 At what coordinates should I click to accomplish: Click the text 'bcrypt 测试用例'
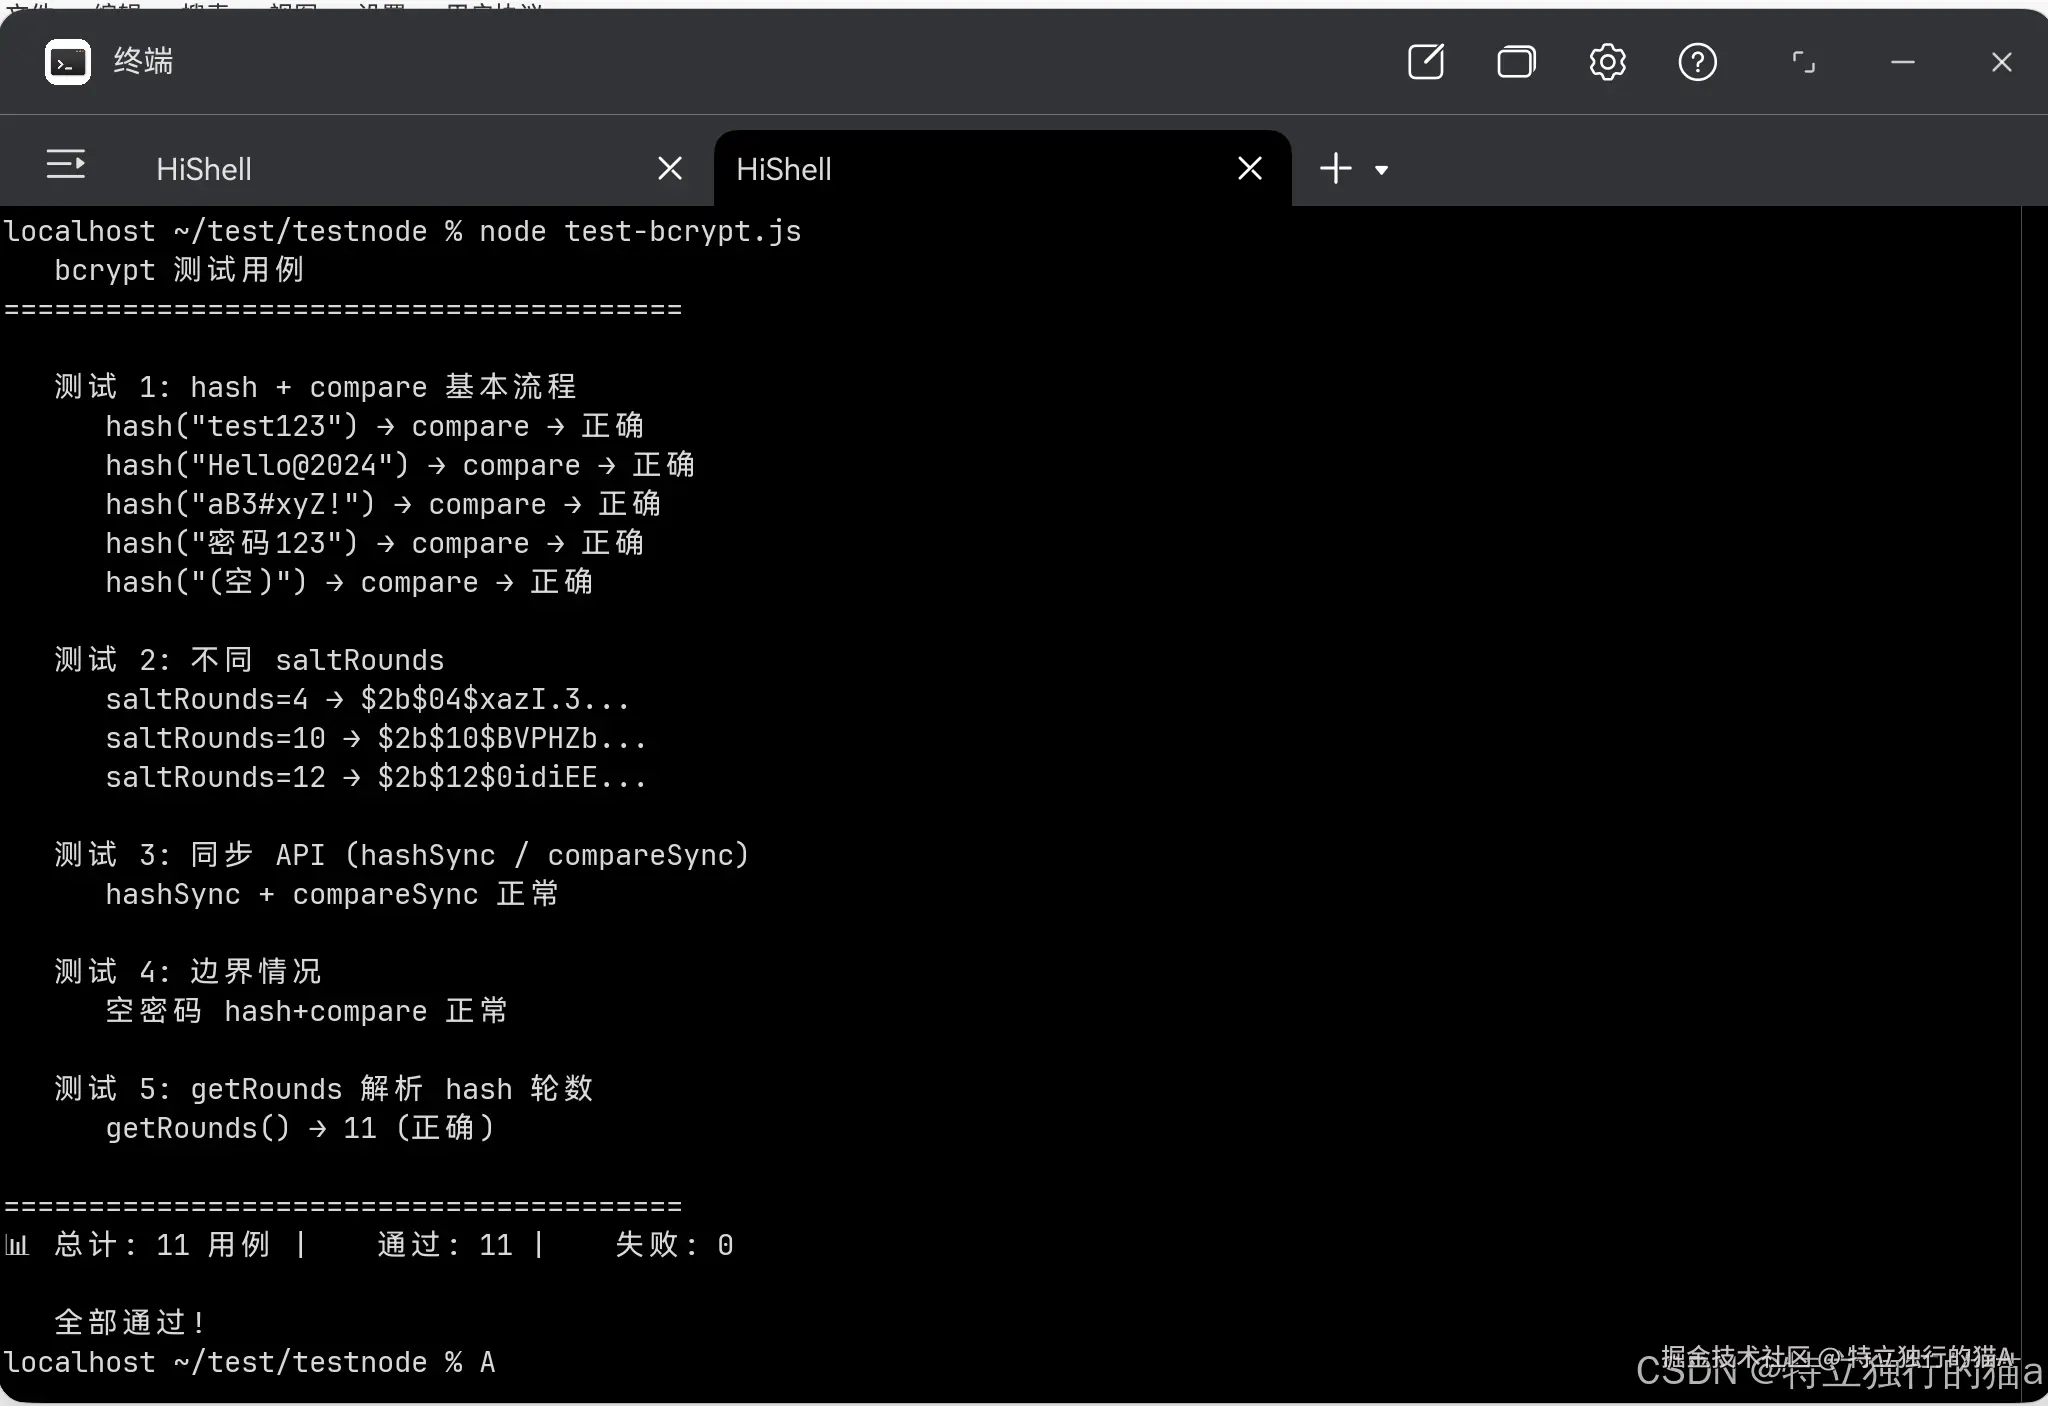[x=179, y=270]
